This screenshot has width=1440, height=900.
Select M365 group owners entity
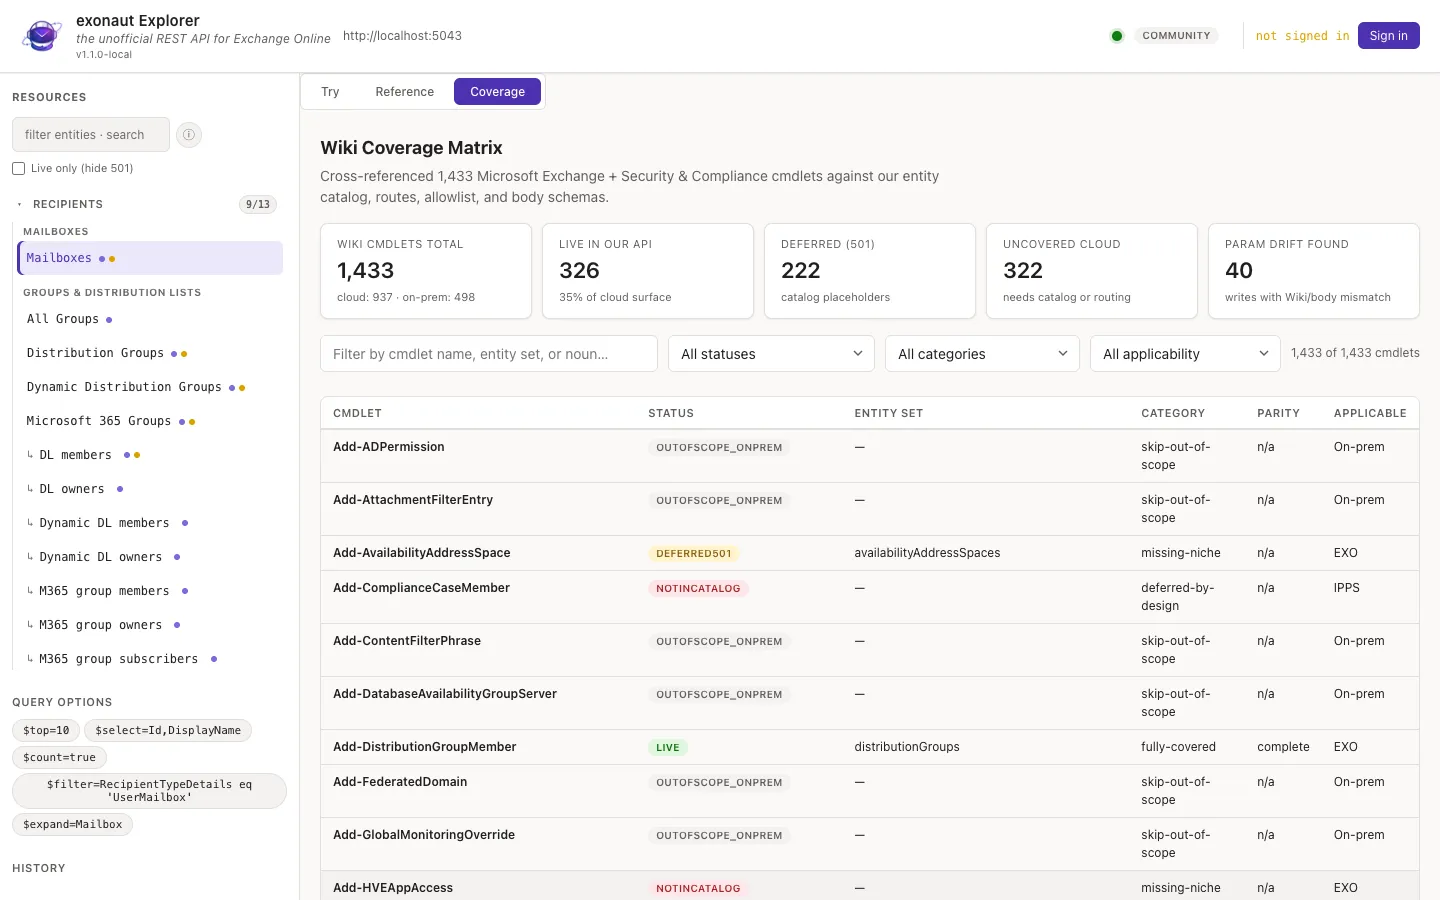(150, 625)
